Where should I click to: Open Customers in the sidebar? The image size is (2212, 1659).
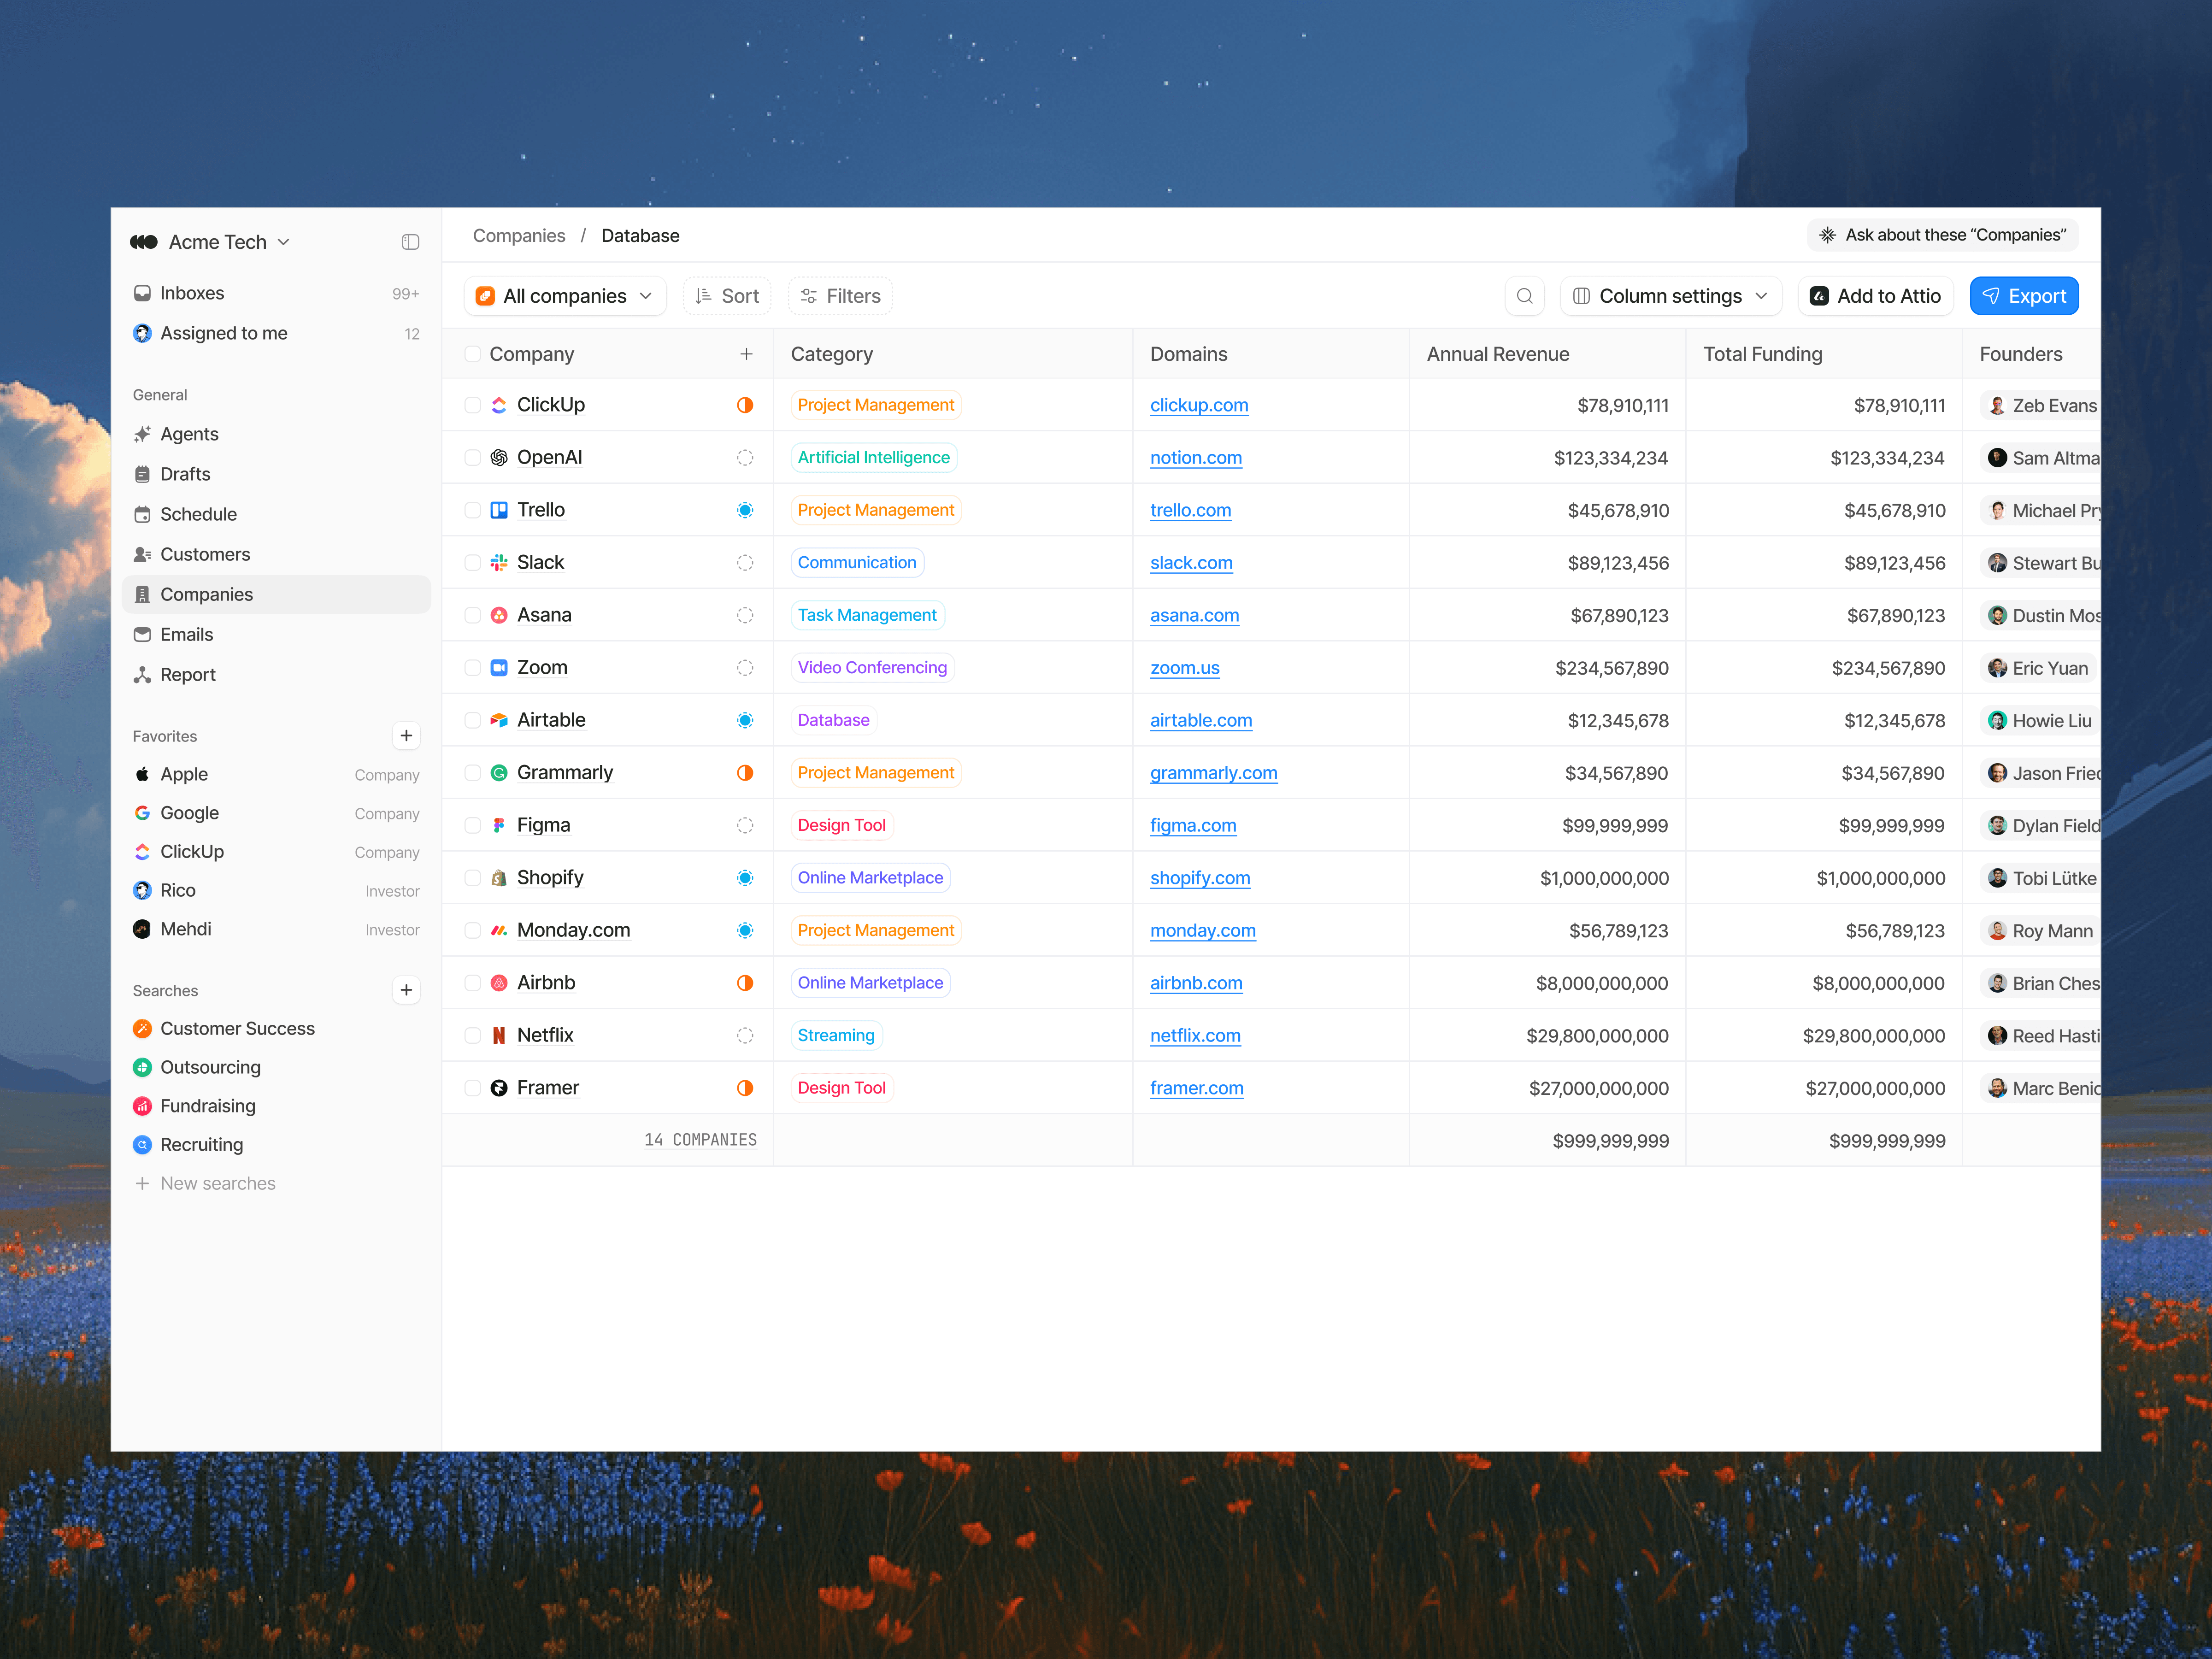click(205, 554)
